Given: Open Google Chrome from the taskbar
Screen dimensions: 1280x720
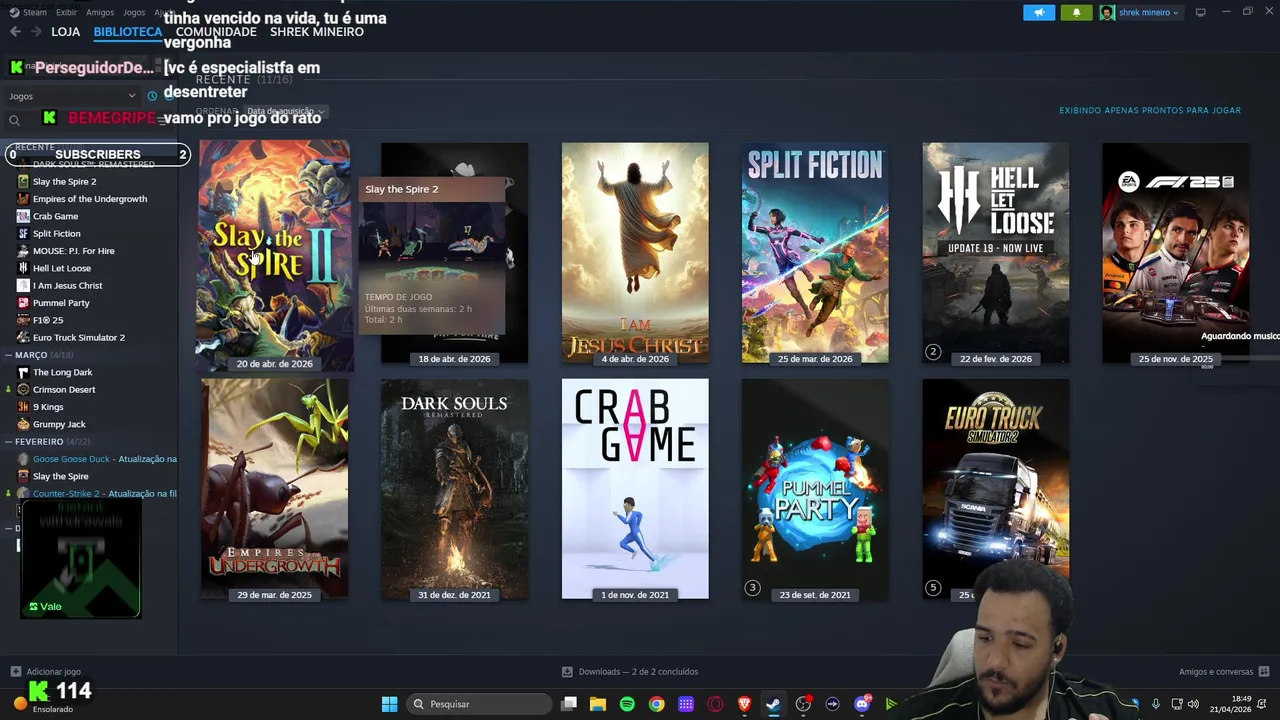Looking at the screenshot, I should tap(656, 704).
